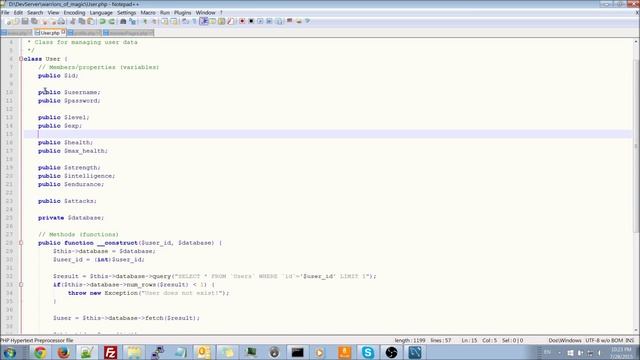Stop macro recording with black square

pyautogui.click(x=251, y=21)
